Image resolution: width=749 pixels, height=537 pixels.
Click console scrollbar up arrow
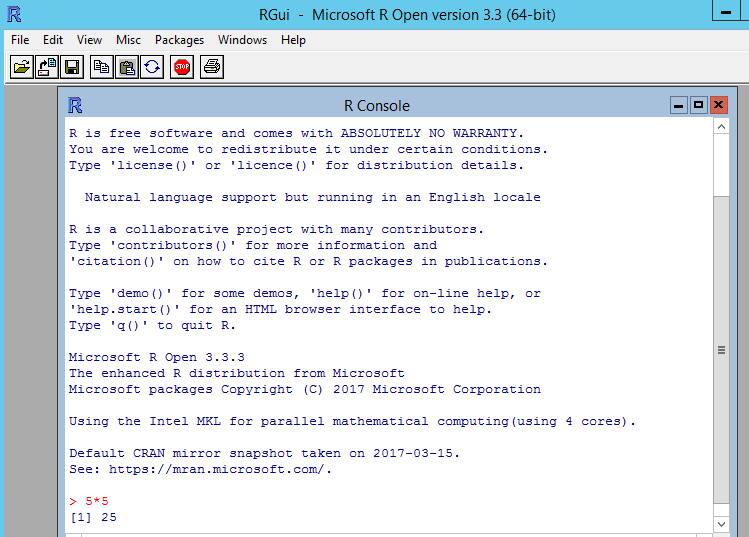click(721, 127)
